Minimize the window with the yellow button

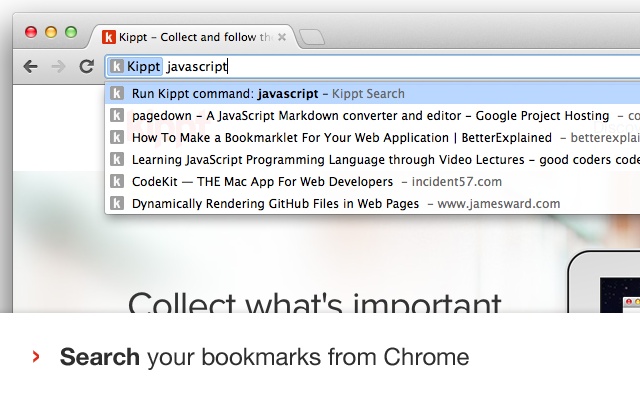51,32
